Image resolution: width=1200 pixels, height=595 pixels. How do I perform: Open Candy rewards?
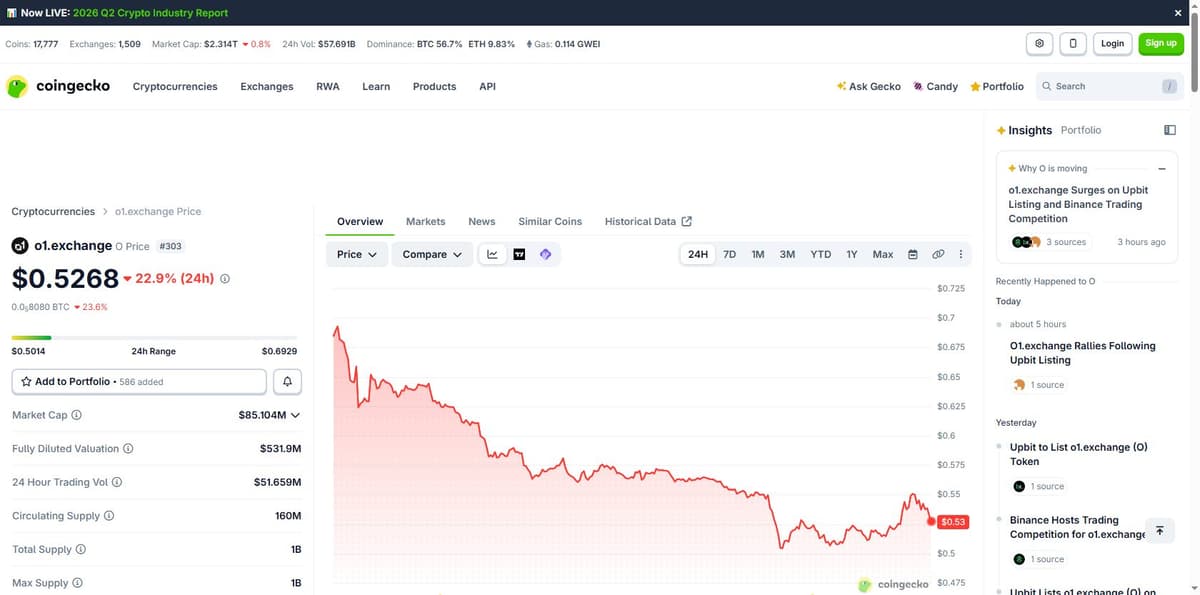coord(935,87)
